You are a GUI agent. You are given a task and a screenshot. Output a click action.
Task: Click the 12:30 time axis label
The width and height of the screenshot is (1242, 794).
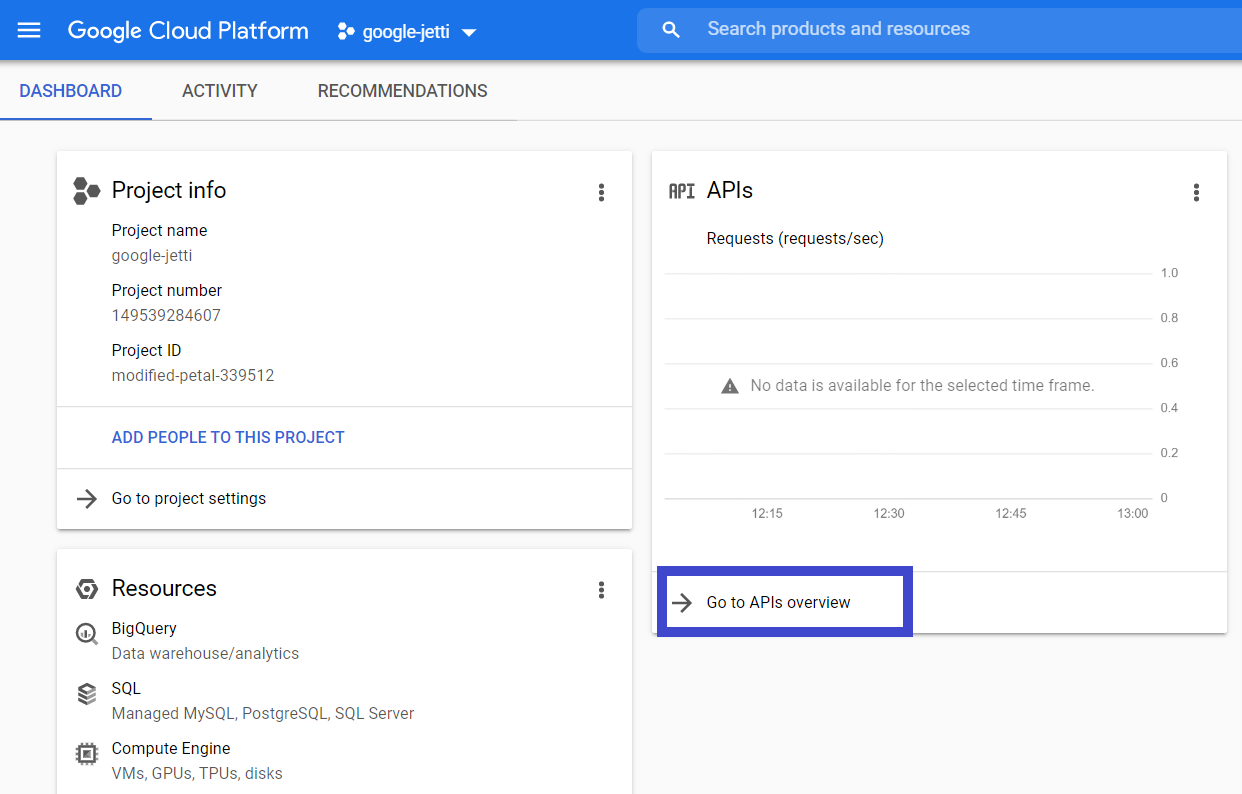coord(889,513)
